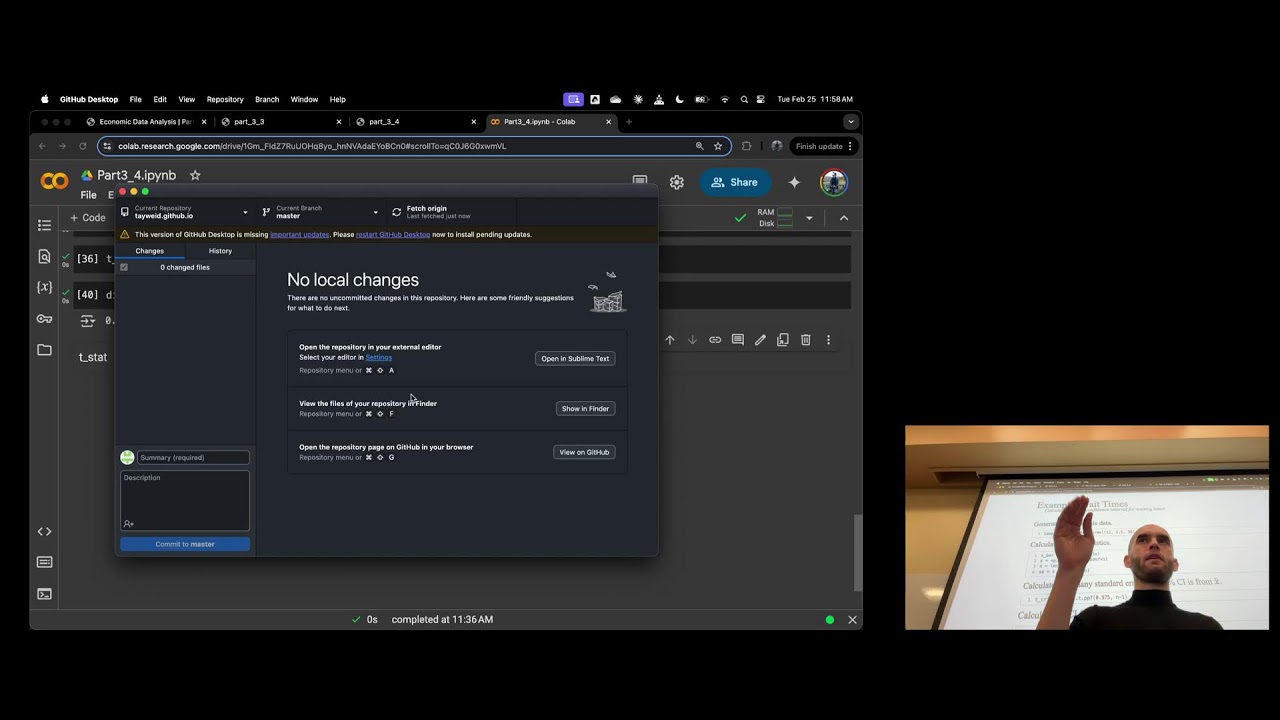Expand Current Branch master dropdown
The height and width of the screenshot is (720, 1280).
(320, 212)
